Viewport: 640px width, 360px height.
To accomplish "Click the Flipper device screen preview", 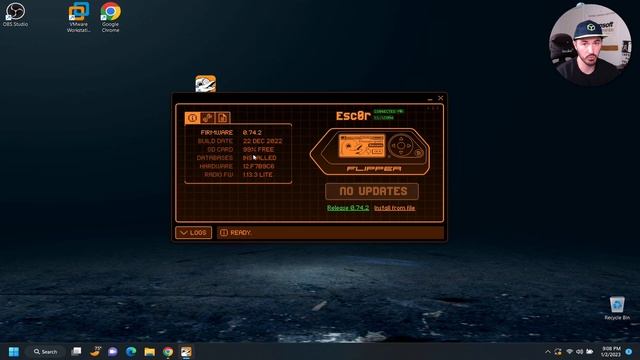I will pyautogui.click(x=362, y=146).
